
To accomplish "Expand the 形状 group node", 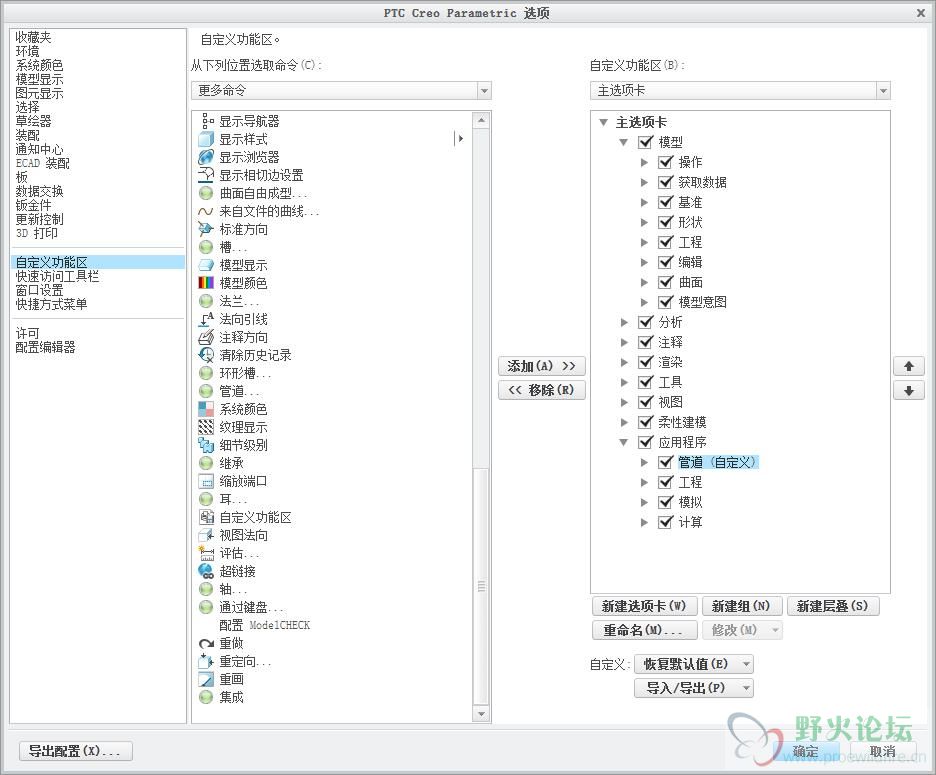I will point(644,222).
